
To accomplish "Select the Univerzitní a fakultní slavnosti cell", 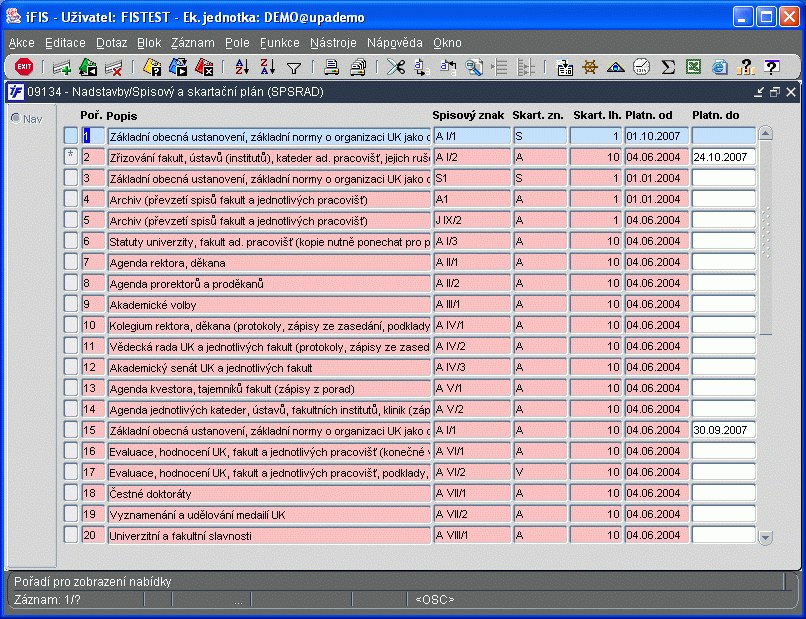I will click(x=269, y=535).
